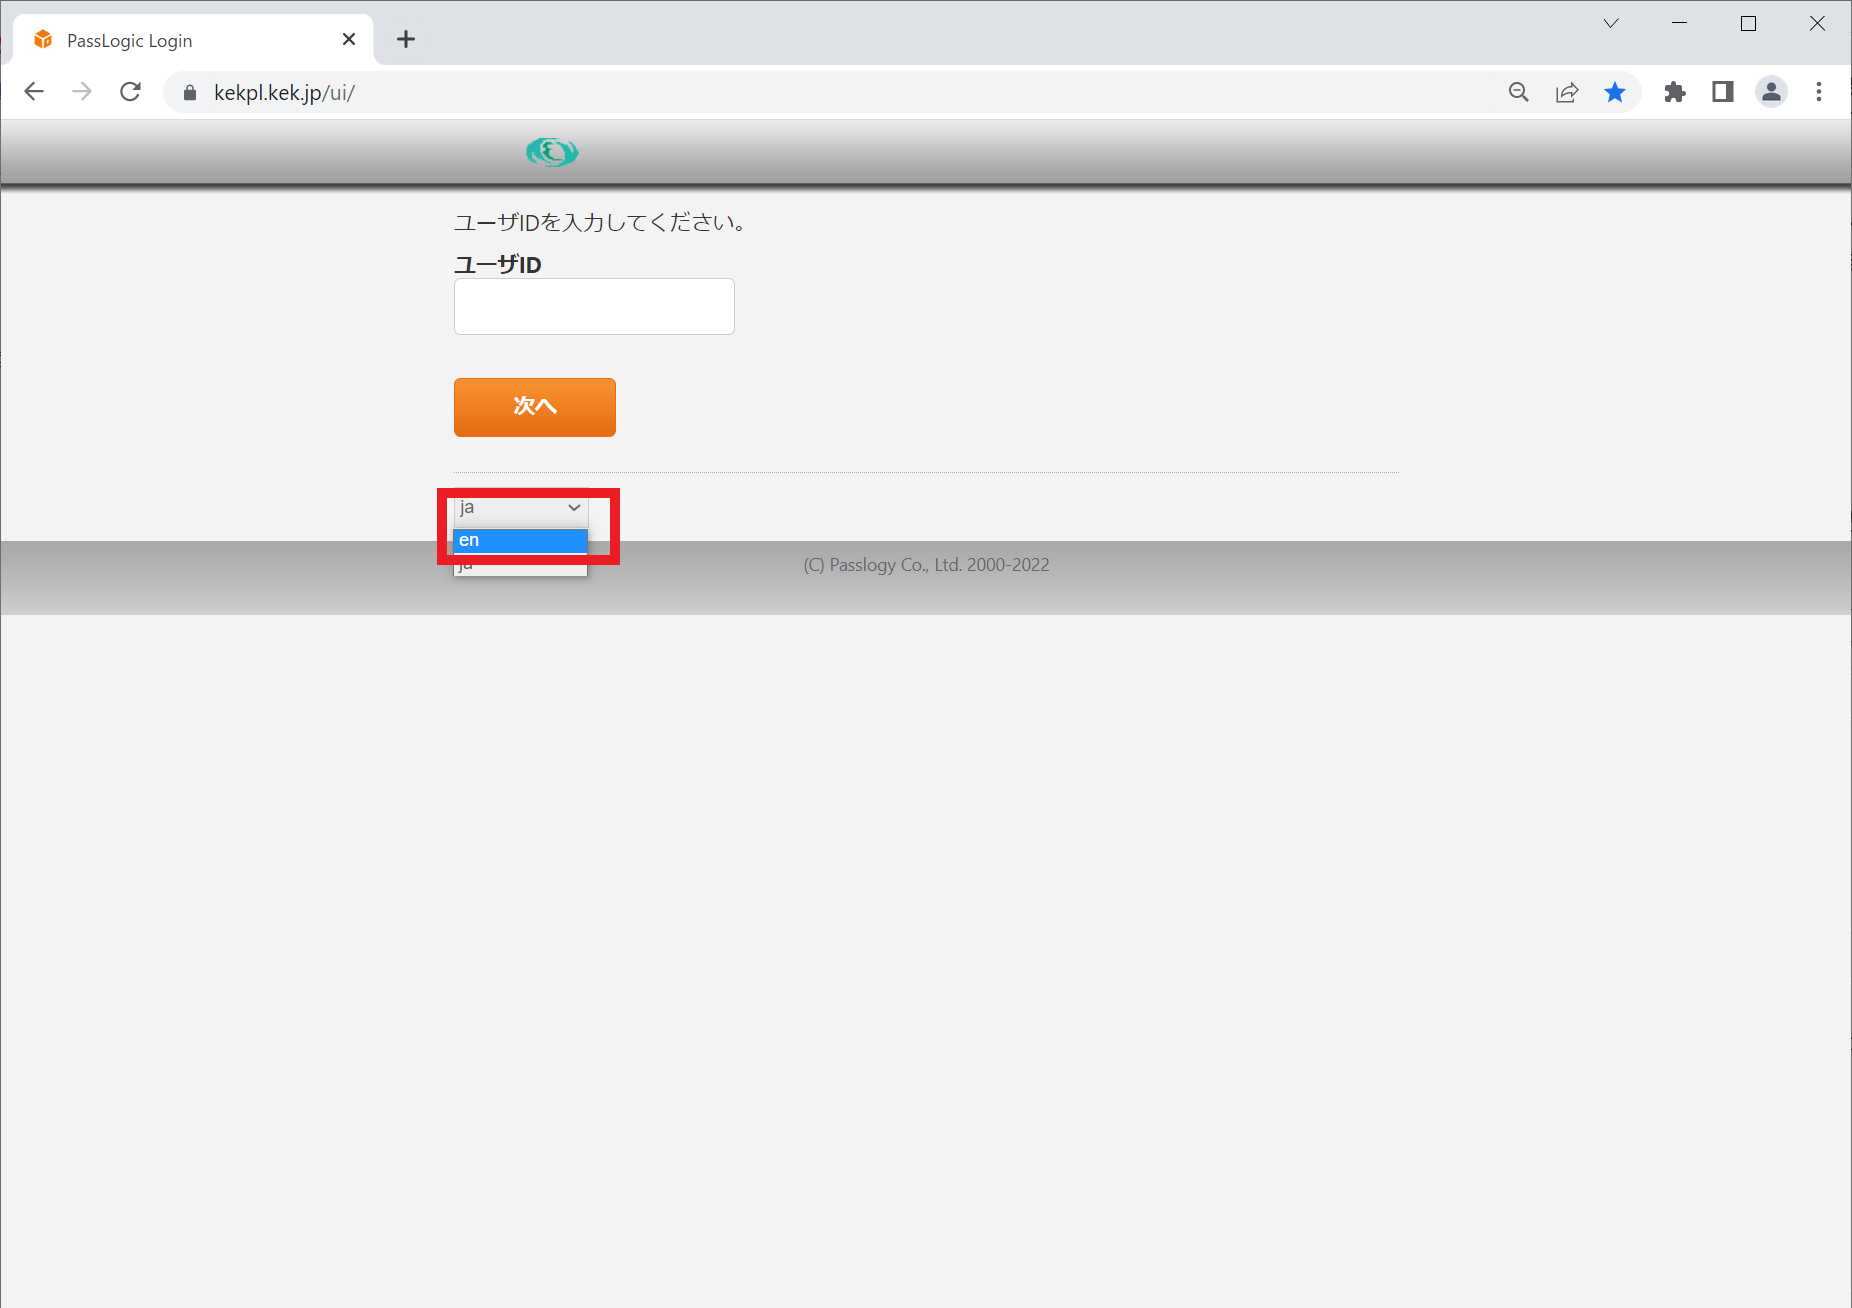Click the back navigation arrow
Viewport: 1852px width, 1308px height.
pos(34,91)
